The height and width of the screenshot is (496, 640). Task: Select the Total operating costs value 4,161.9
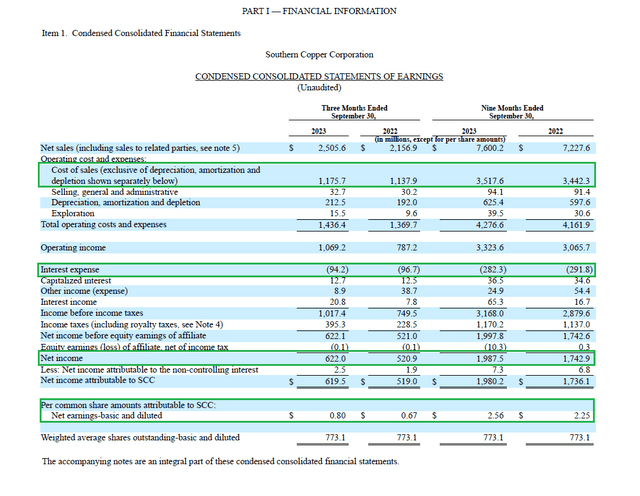[576, 225]
